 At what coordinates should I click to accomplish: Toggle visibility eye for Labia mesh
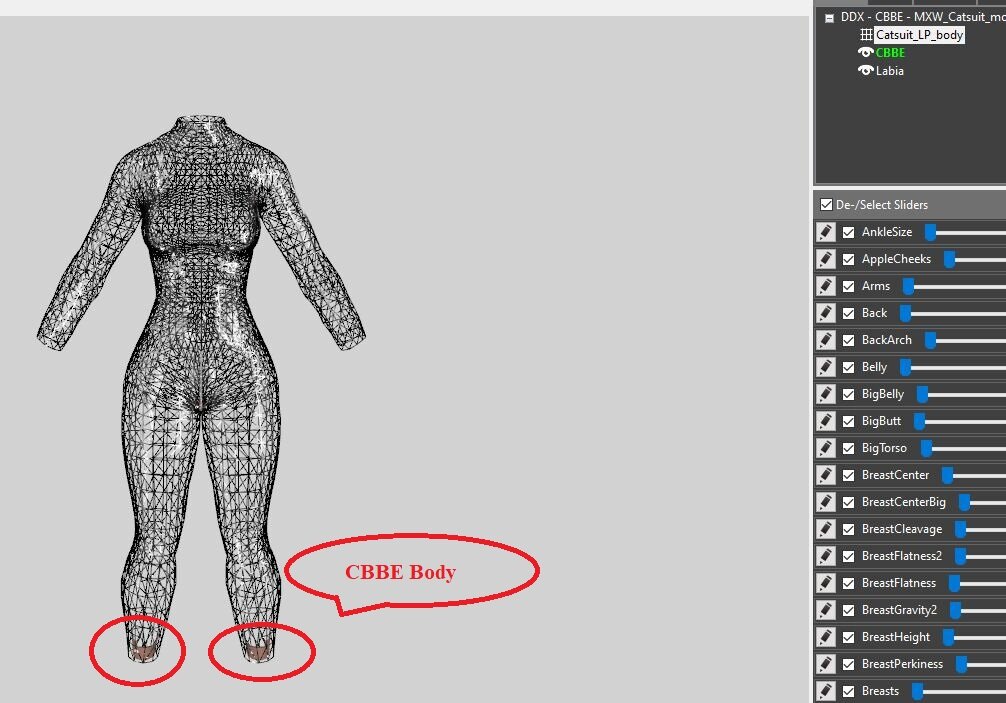tap(865, 71)
